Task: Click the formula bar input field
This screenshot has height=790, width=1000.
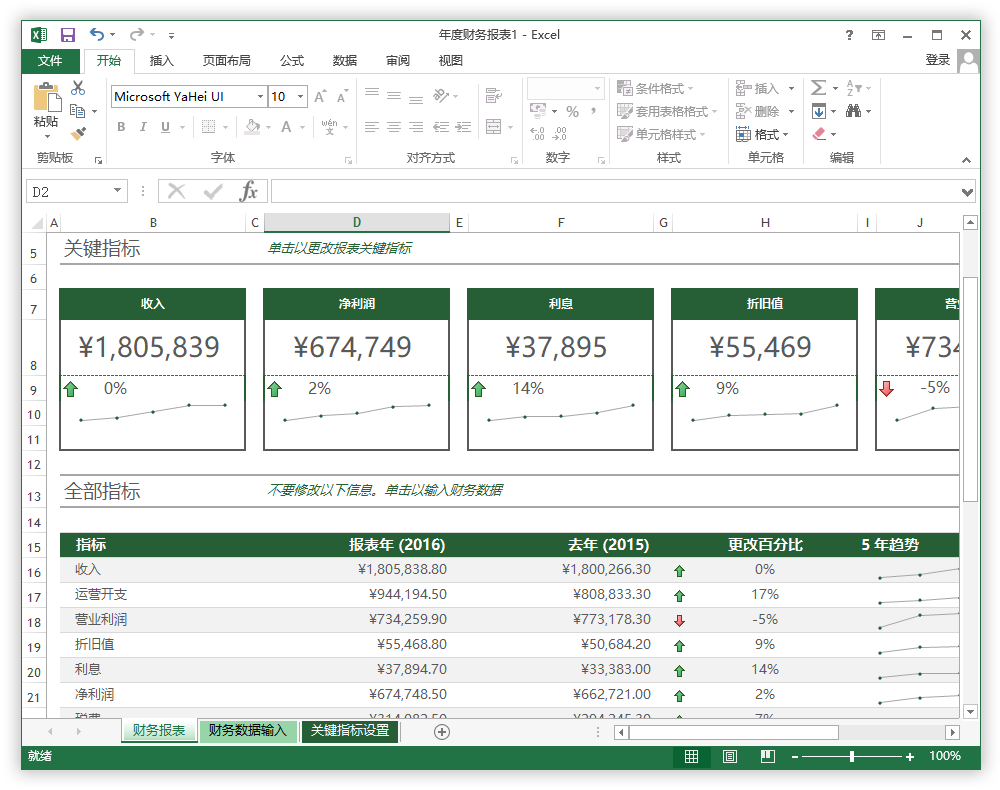Action: (x=615, y=191)
